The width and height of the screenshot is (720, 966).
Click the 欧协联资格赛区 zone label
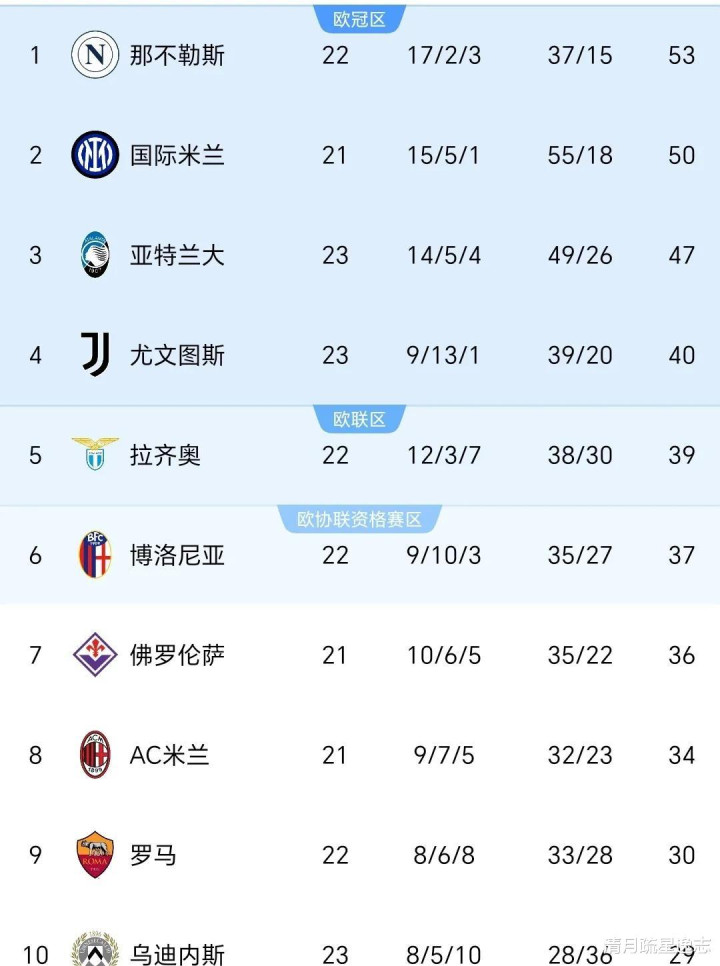coord(359,519)
